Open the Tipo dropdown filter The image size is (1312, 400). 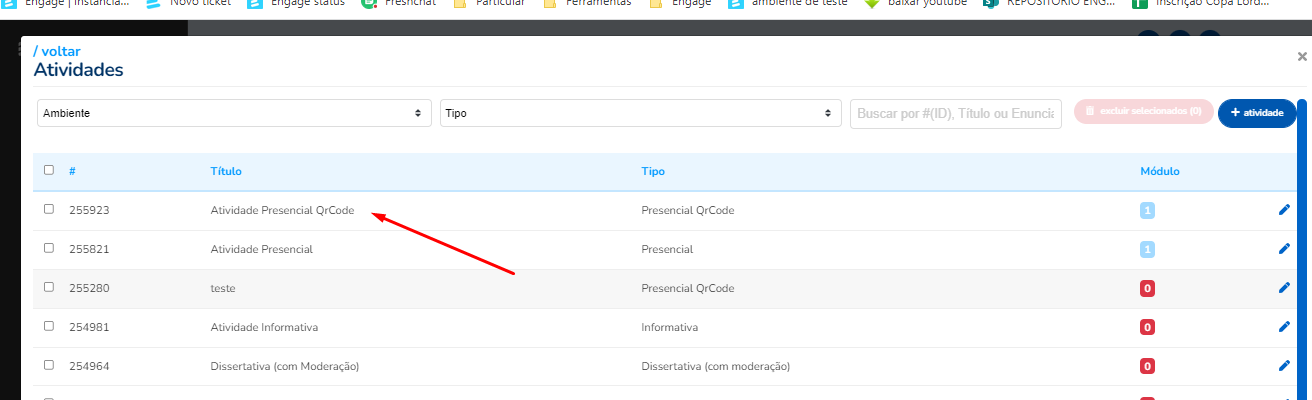pos(640,113)
